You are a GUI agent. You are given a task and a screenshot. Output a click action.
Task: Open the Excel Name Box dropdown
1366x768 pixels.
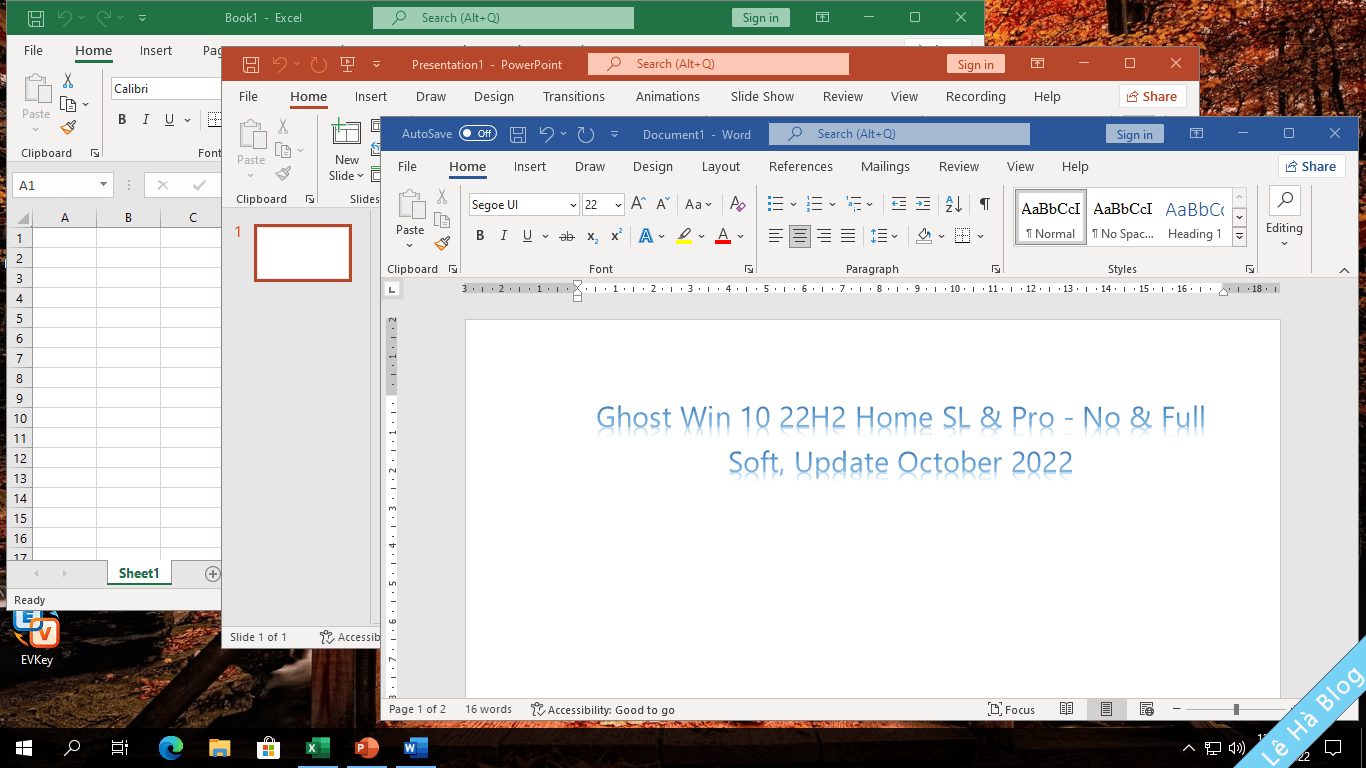coord(103,185)
